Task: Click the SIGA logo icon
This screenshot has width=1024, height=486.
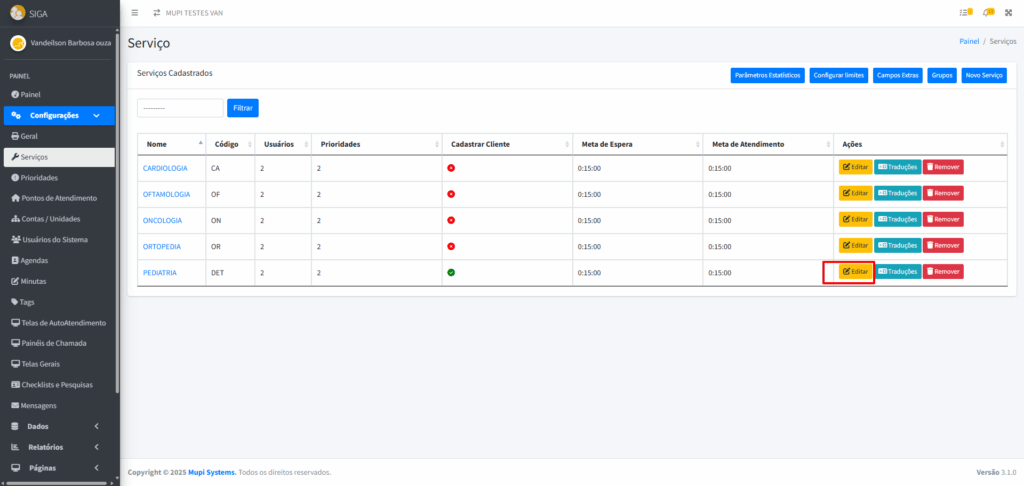Action: 17,13
